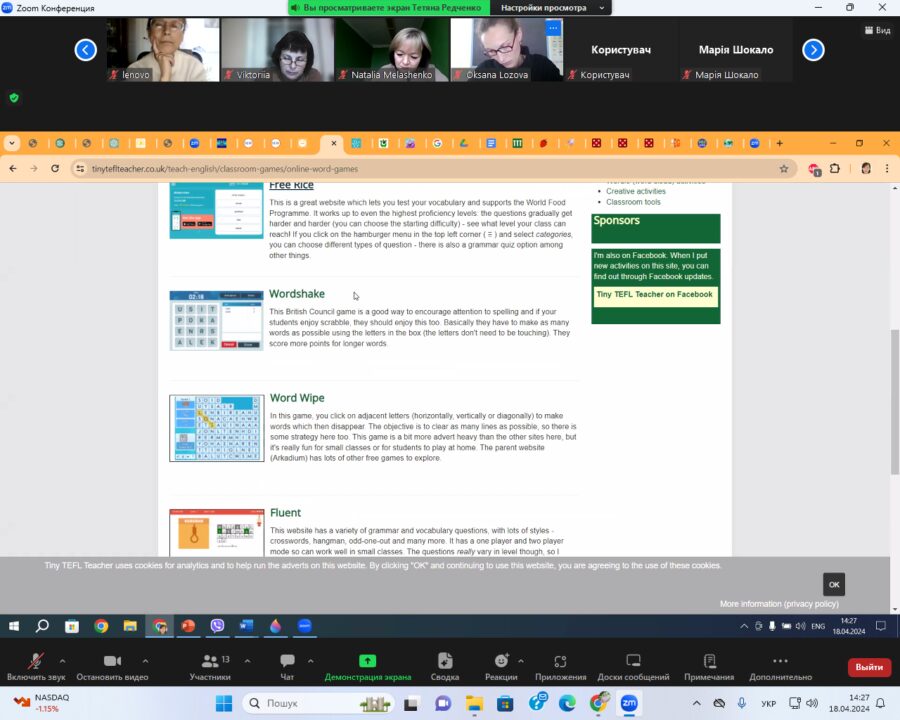The image size is (900, 720).
Task: Open PowerPoint on the shared screen's taskbar
Action: (x=188, y=626)
